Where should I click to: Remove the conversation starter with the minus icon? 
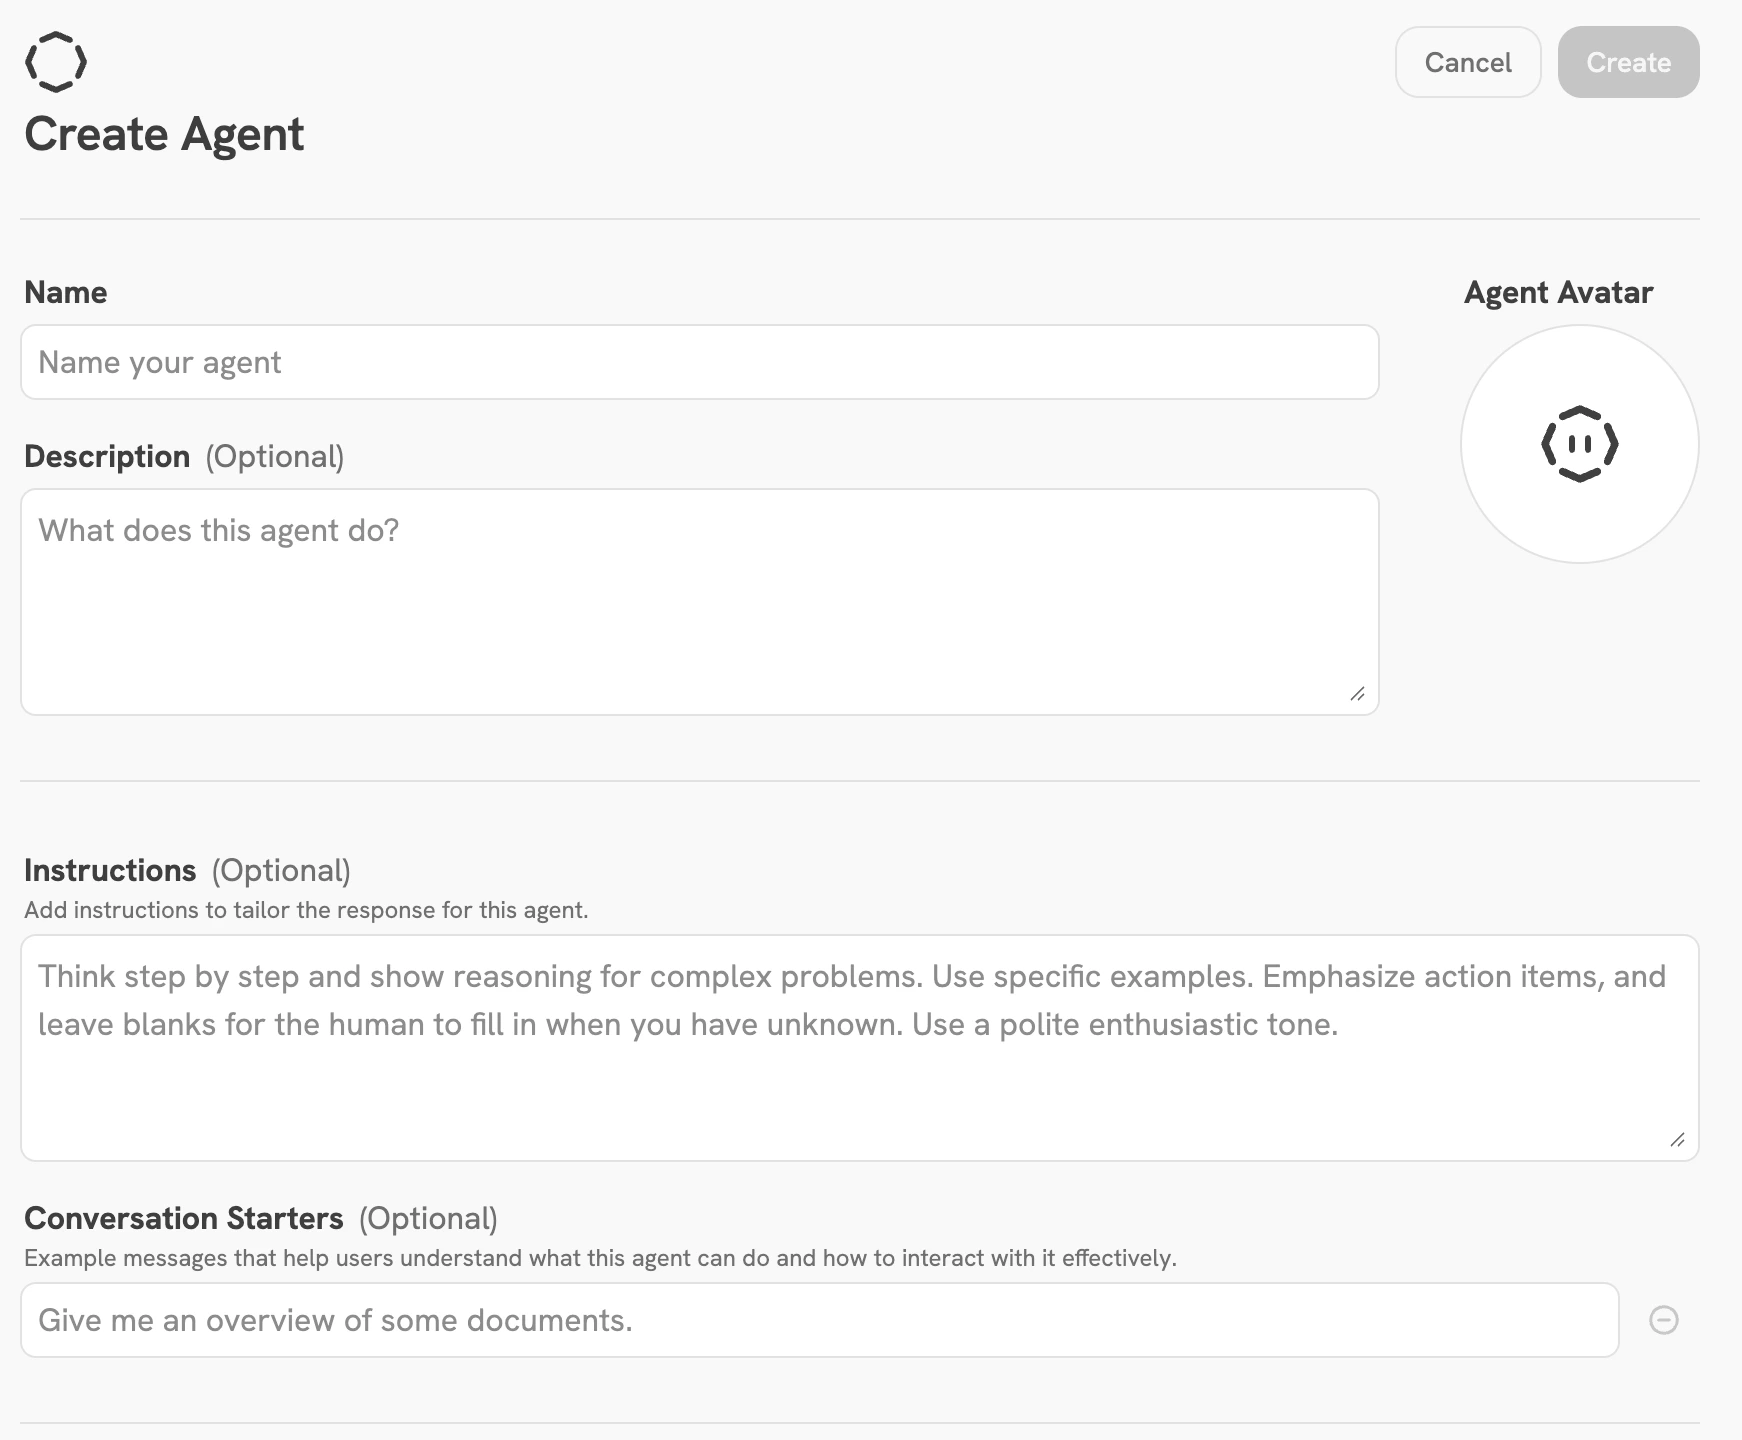tap(1663, 1320)
